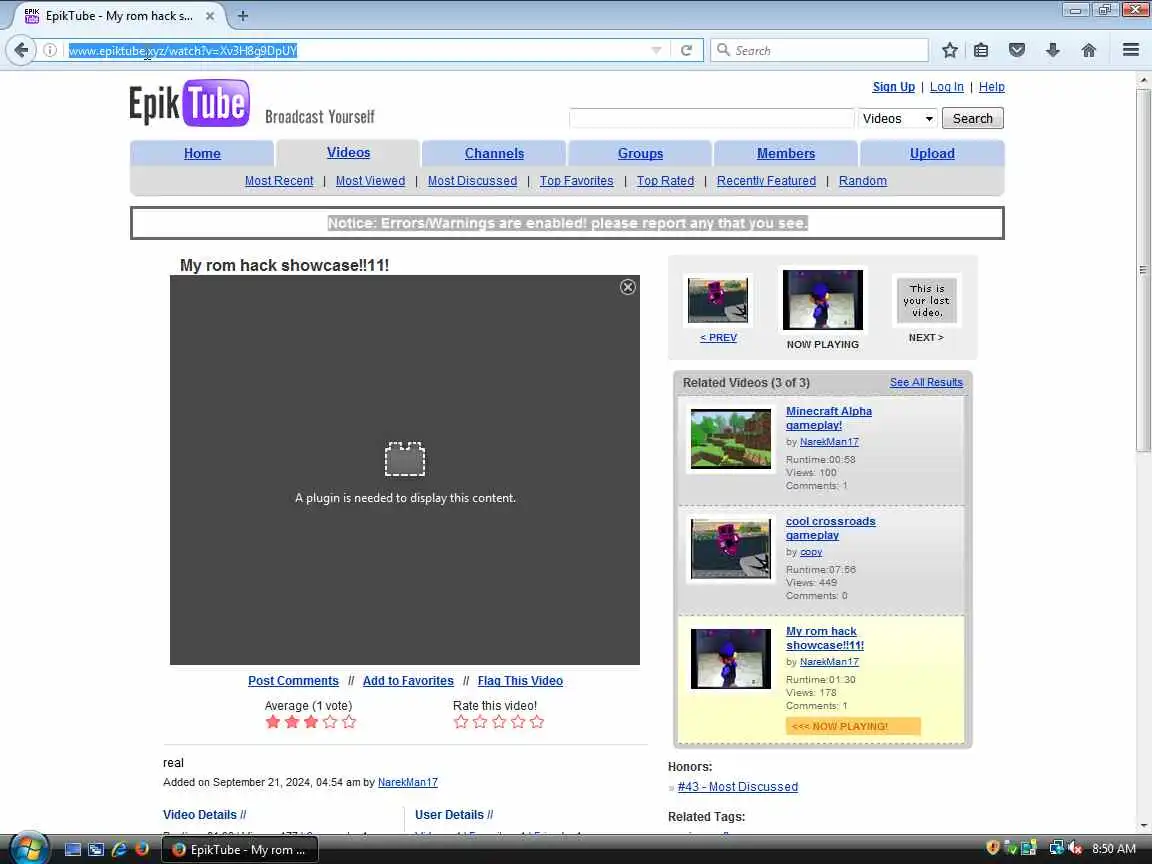1152x864 pixels.
Task: Click the Recently Featured submenu link
Action: coord(766,181)
